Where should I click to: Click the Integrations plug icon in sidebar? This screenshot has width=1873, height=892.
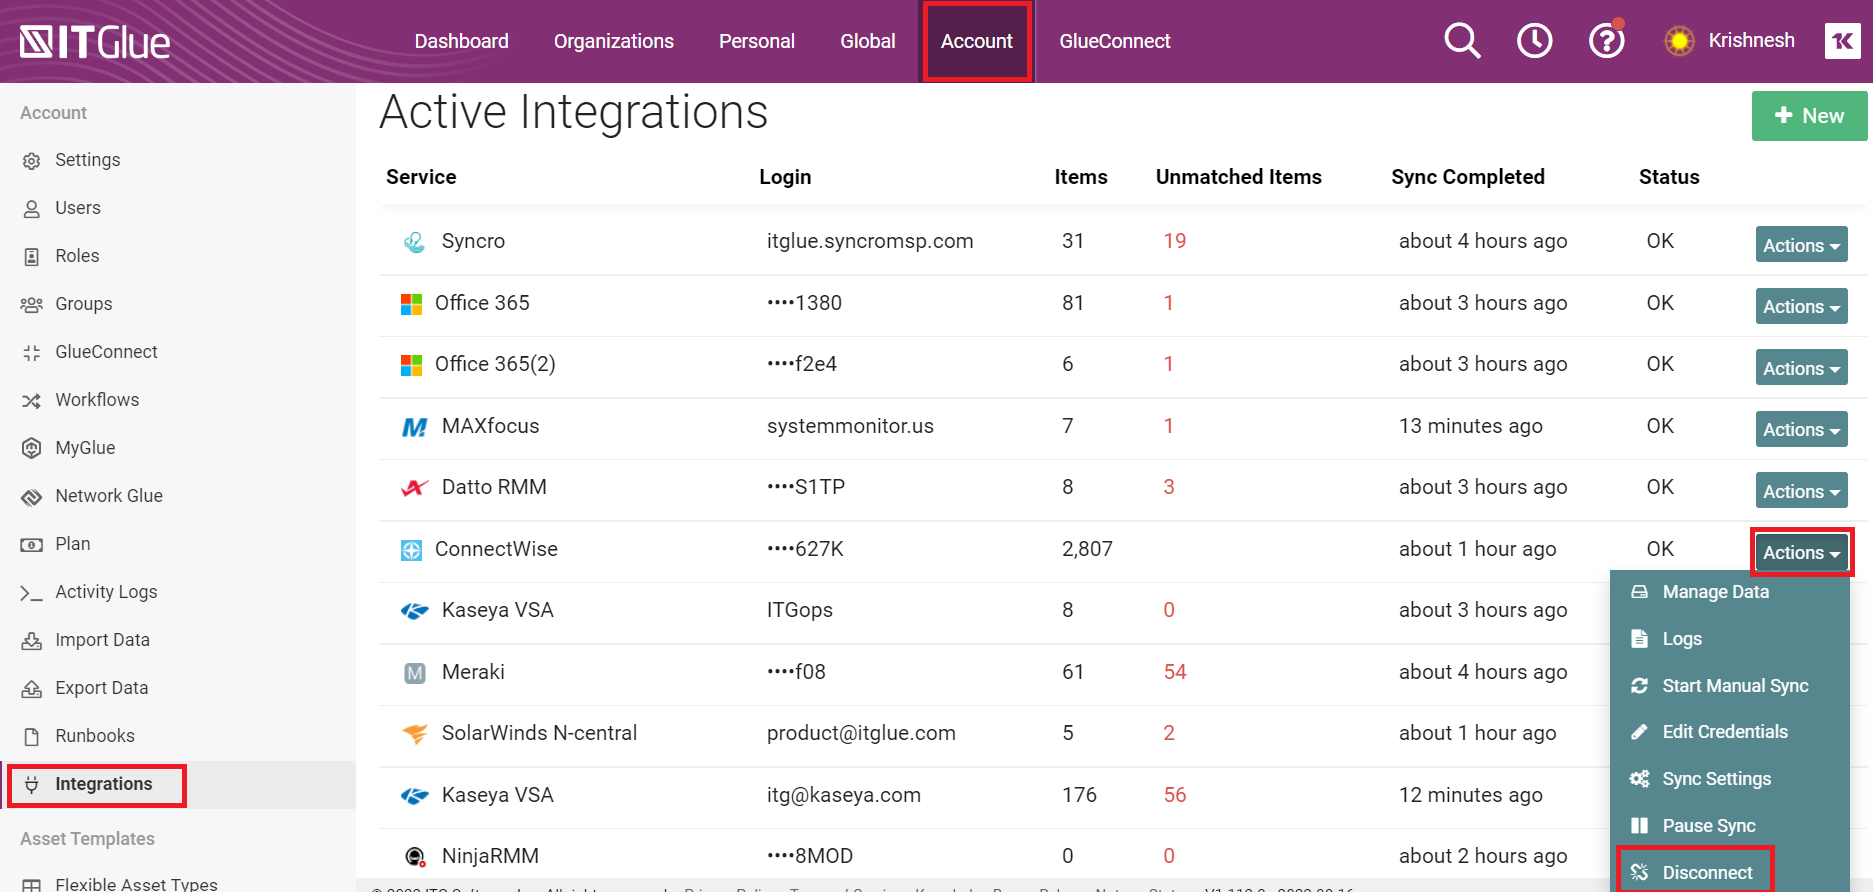click(32, 785)
